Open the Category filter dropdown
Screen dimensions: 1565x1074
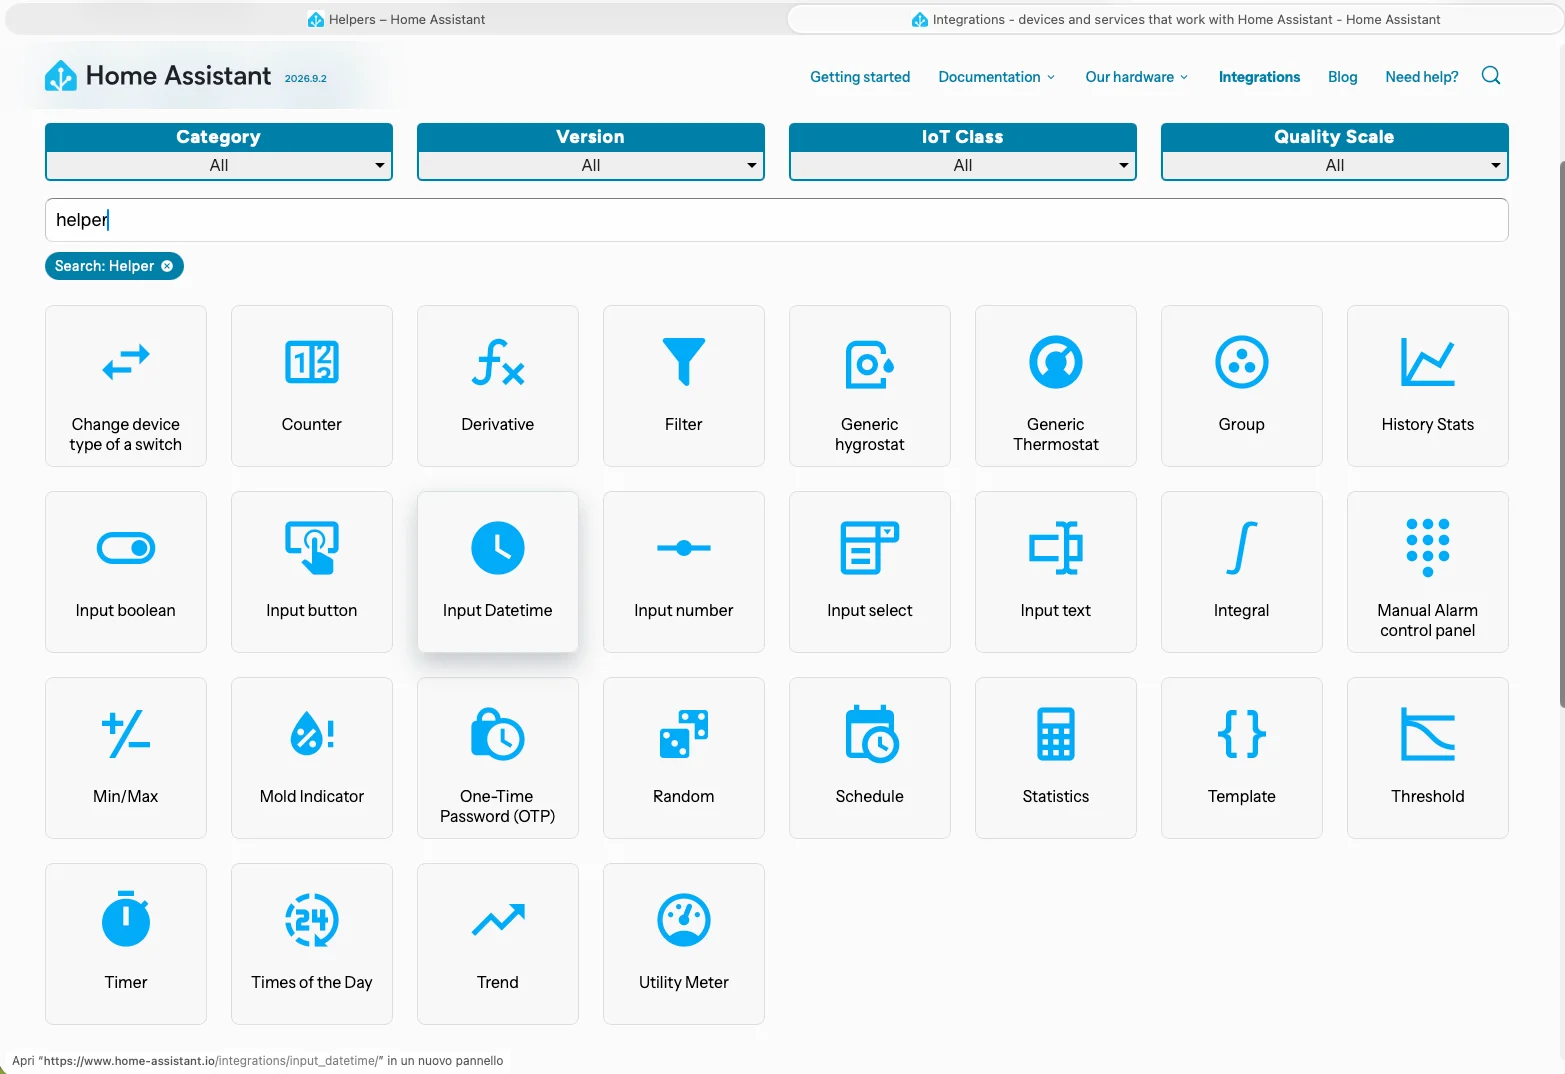[x=219, y=165]
